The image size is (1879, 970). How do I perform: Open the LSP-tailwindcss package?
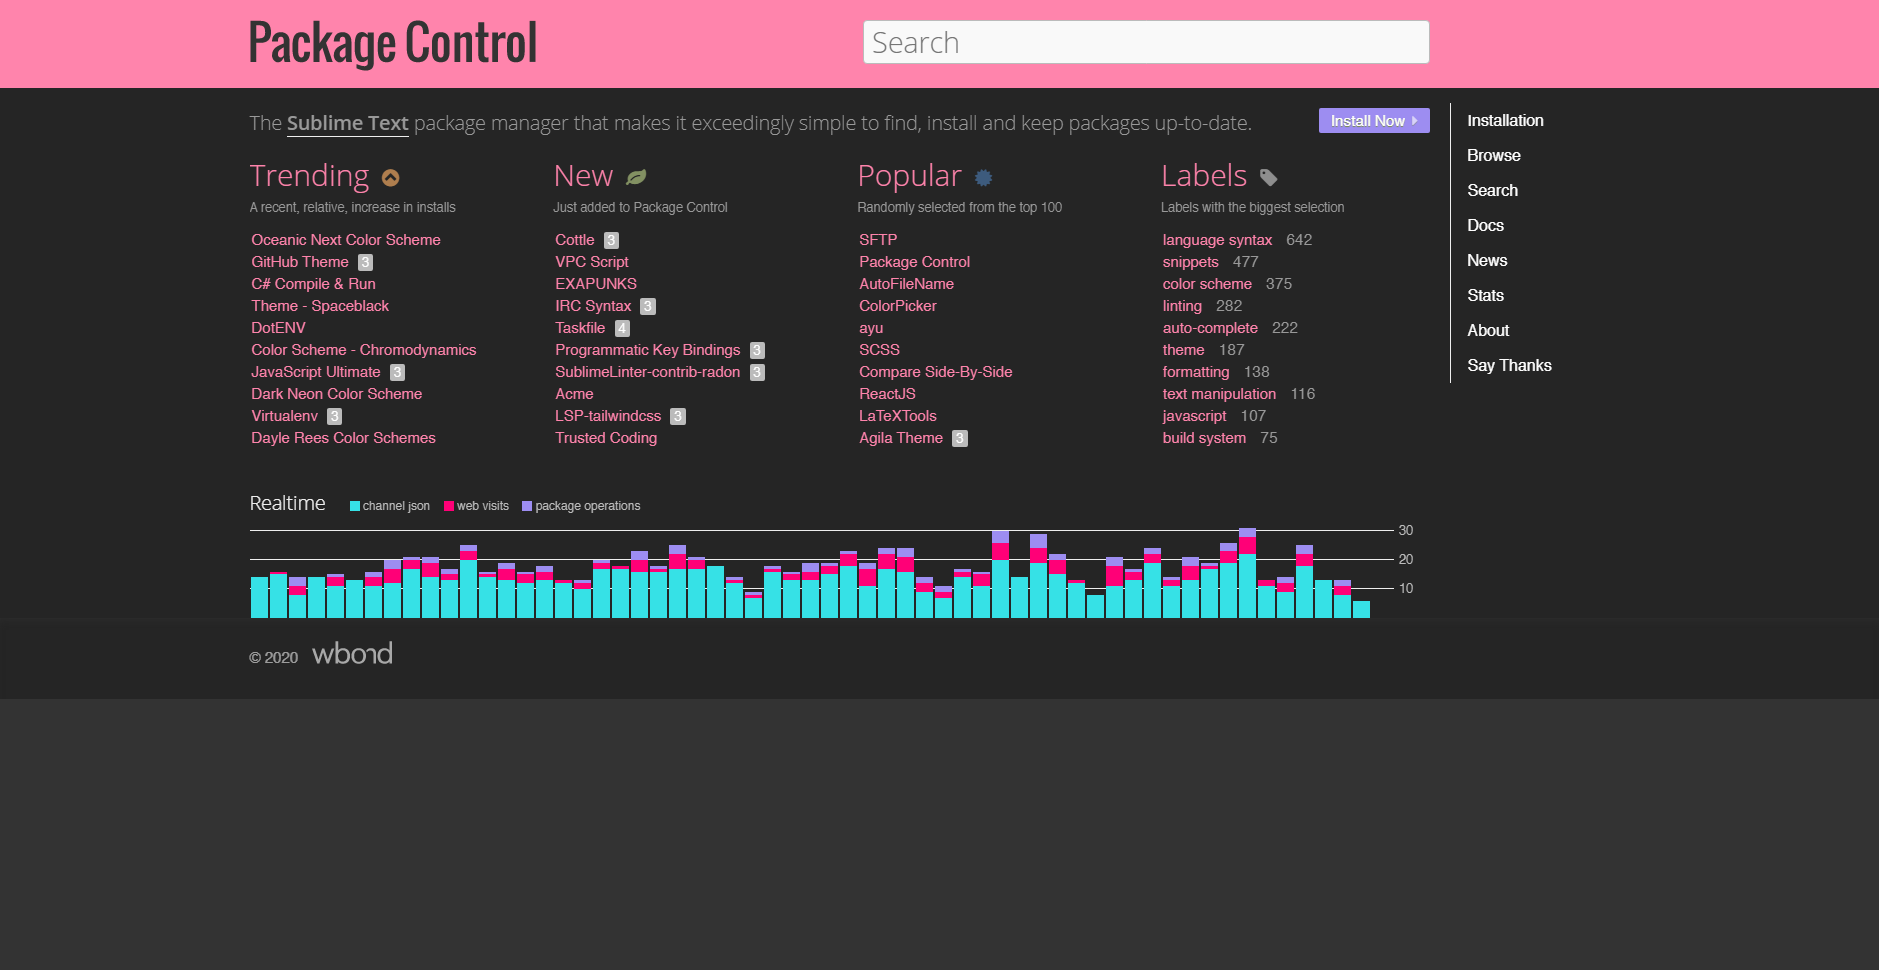[x=608, y=416]
